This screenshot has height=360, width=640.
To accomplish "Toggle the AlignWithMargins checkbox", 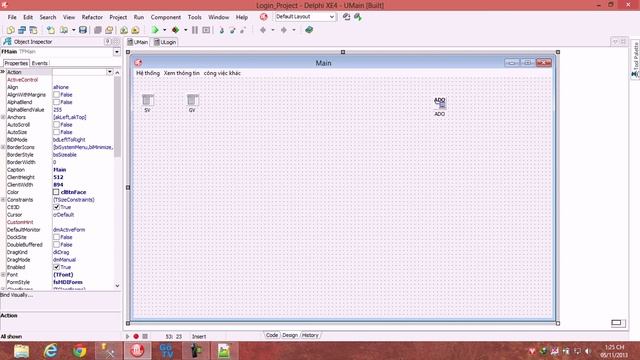I will click(56, 95).
